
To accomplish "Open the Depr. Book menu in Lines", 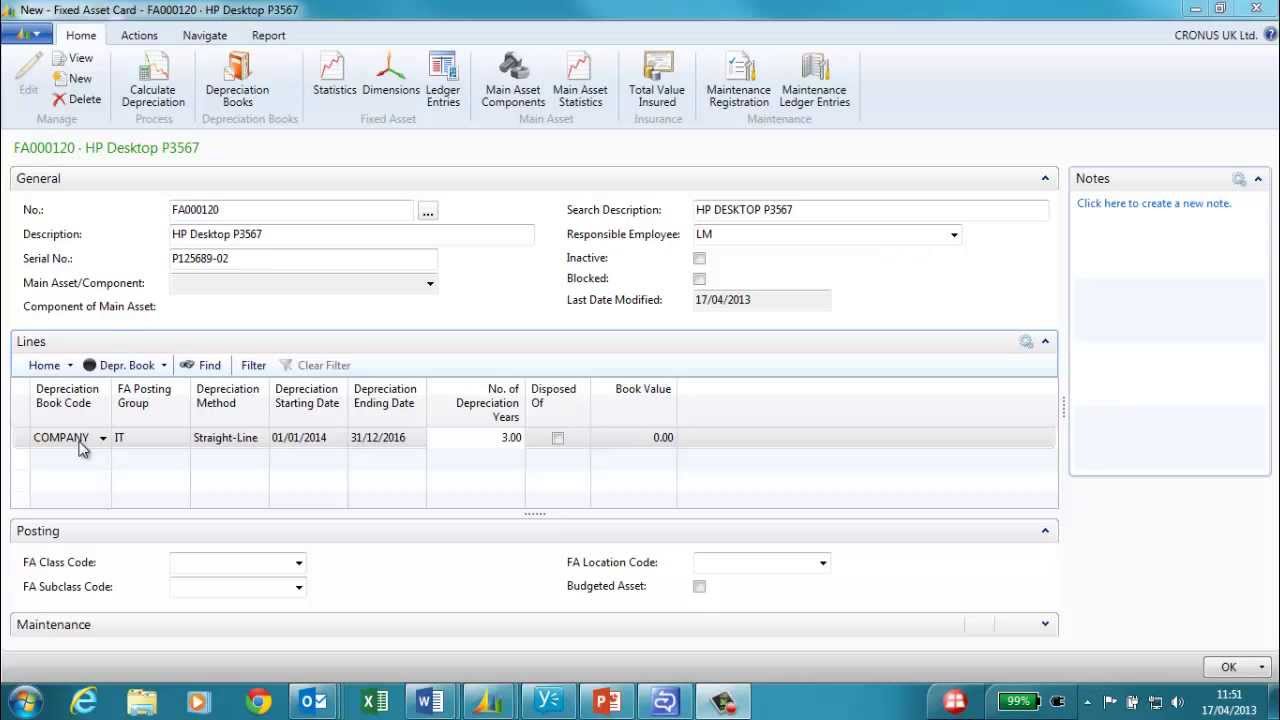I will pyautogui.click(x=125, y=365).
